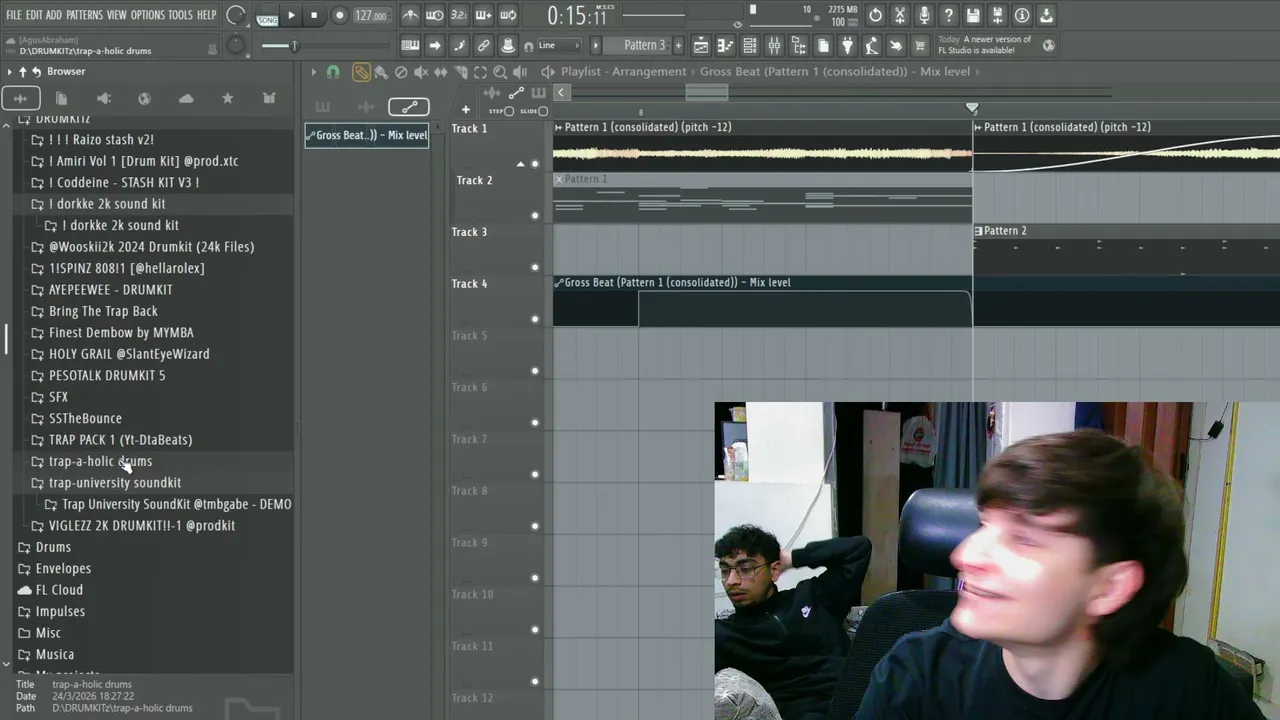Stop playback with the Stop button

pyautogui.click(x=314, y=15)
